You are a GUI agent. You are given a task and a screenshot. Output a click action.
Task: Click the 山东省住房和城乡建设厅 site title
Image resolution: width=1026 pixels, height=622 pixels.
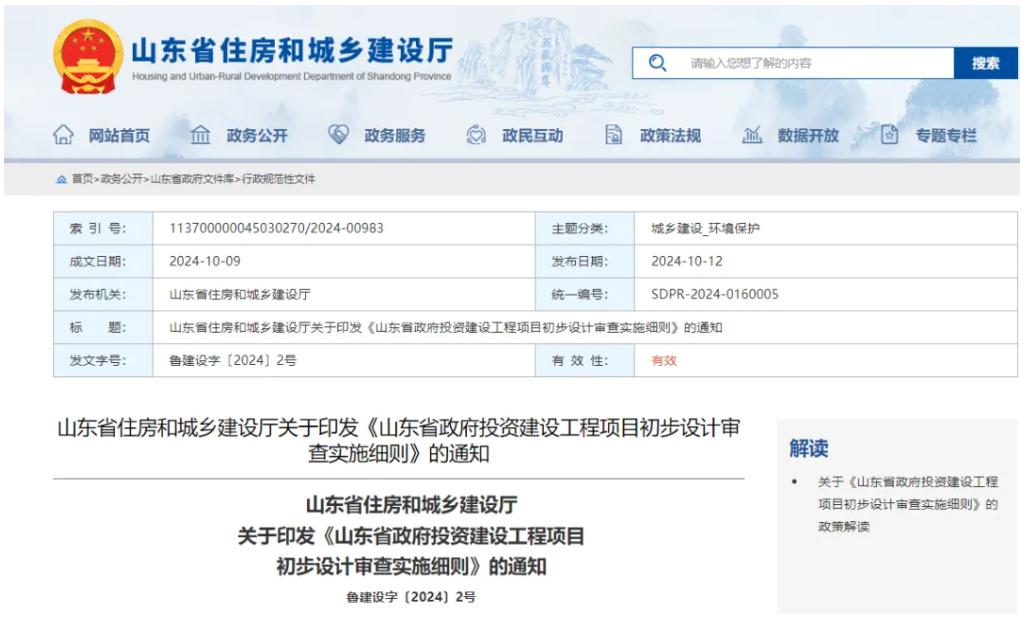click(x=292, y=50)
